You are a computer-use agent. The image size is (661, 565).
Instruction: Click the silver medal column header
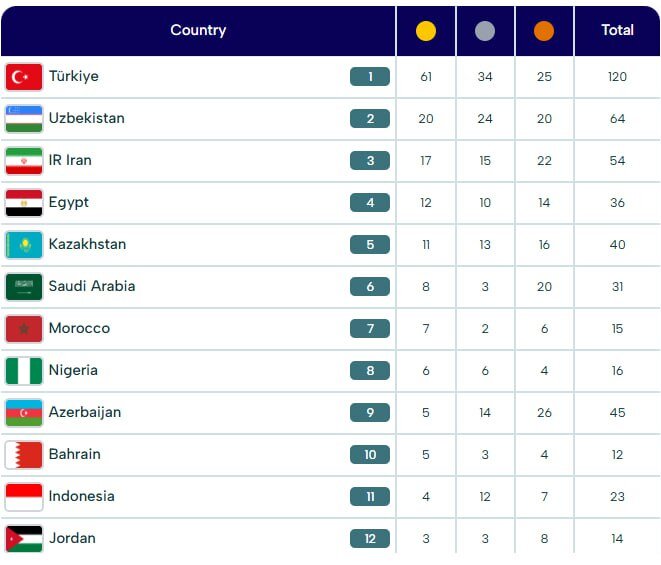point(485,31)
